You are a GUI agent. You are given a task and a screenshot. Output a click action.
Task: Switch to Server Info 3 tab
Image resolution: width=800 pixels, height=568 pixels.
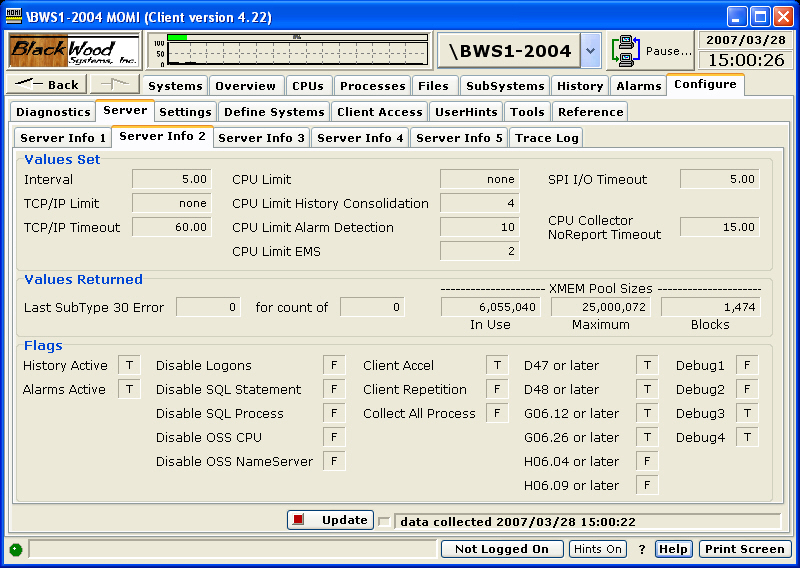pos(261,138)
